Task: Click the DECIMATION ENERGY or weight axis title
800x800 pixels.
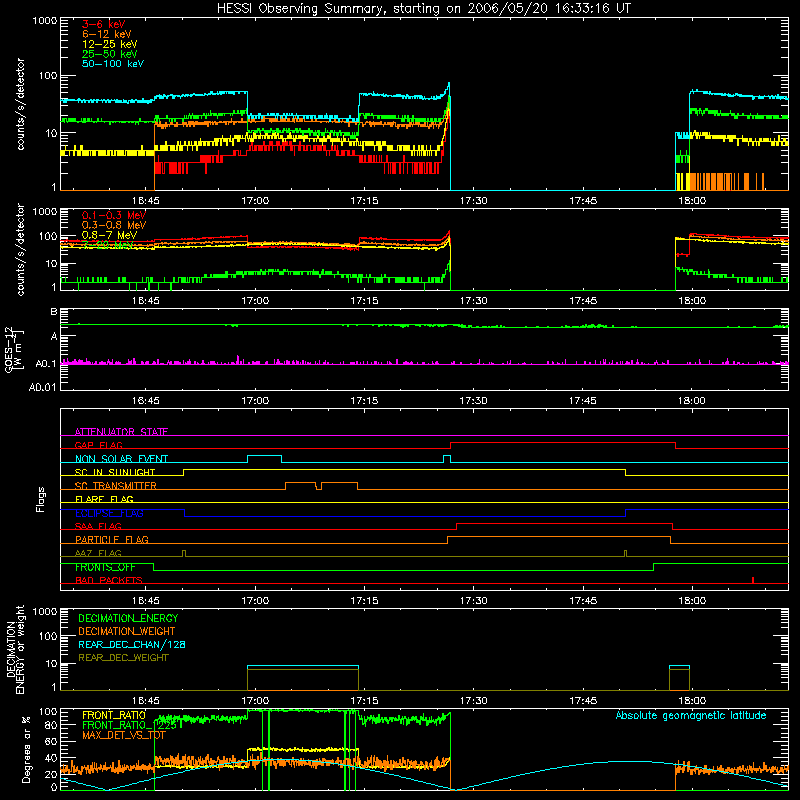Action: (15, 649)
